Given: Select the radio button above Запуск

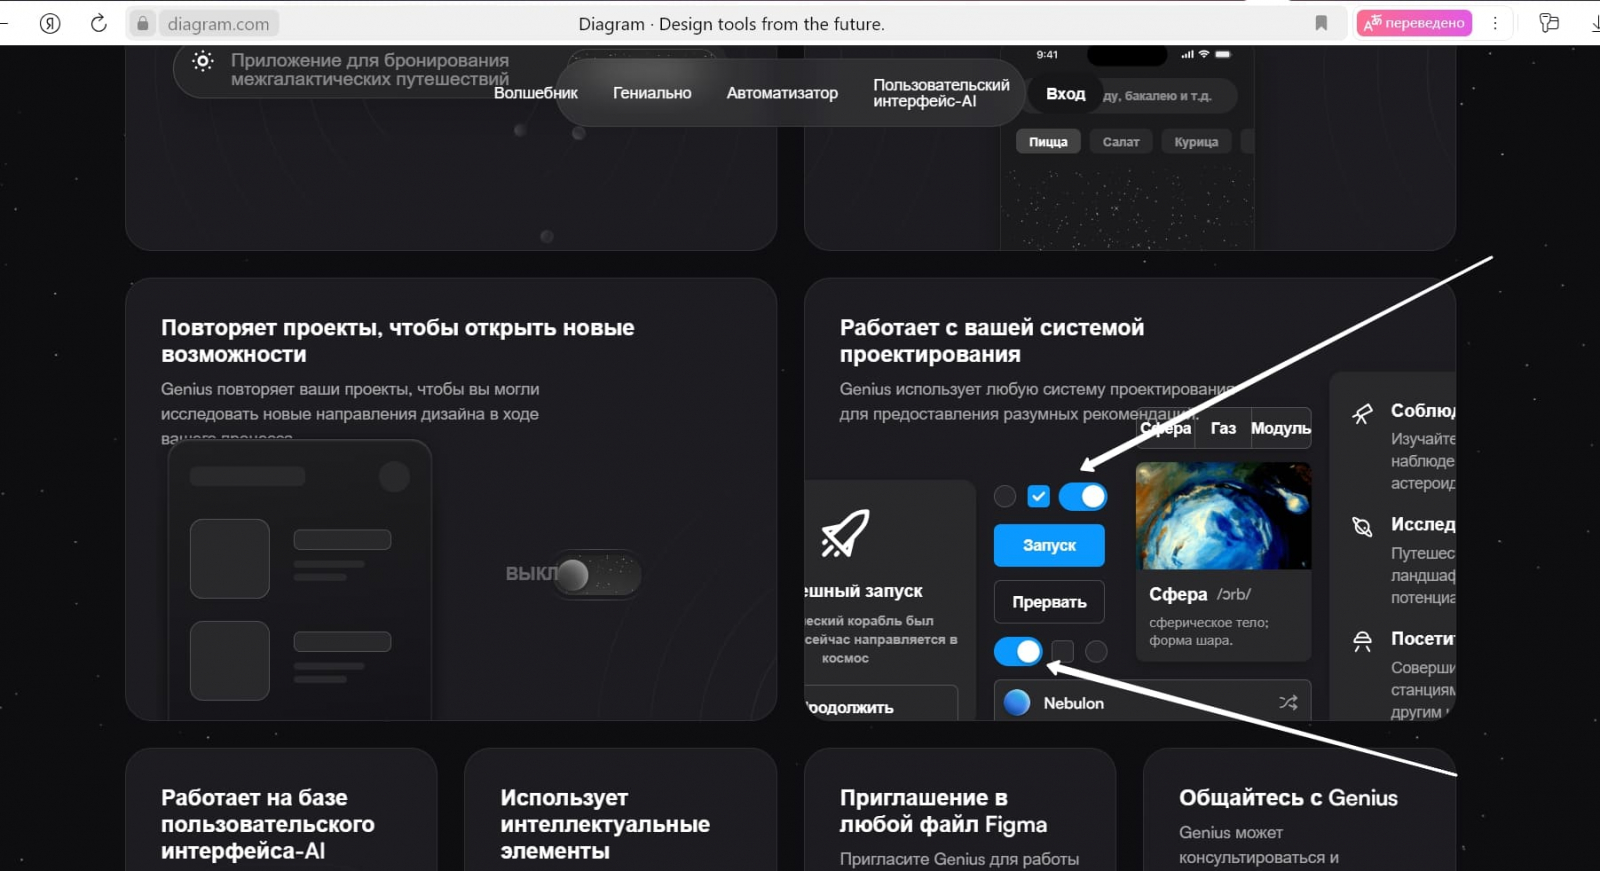Looking at the screenshot, I should [x=1005, y=496].
